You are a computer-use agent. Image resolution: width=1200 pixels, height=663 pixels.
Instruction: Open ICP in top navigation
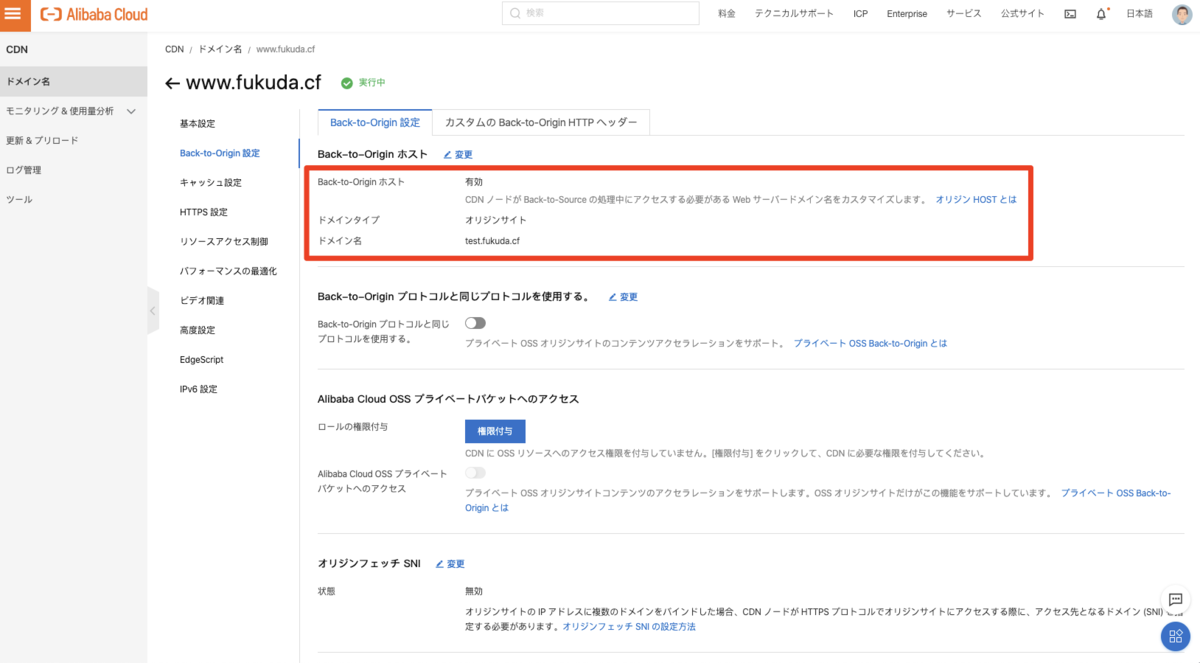(x=861, y=14)
